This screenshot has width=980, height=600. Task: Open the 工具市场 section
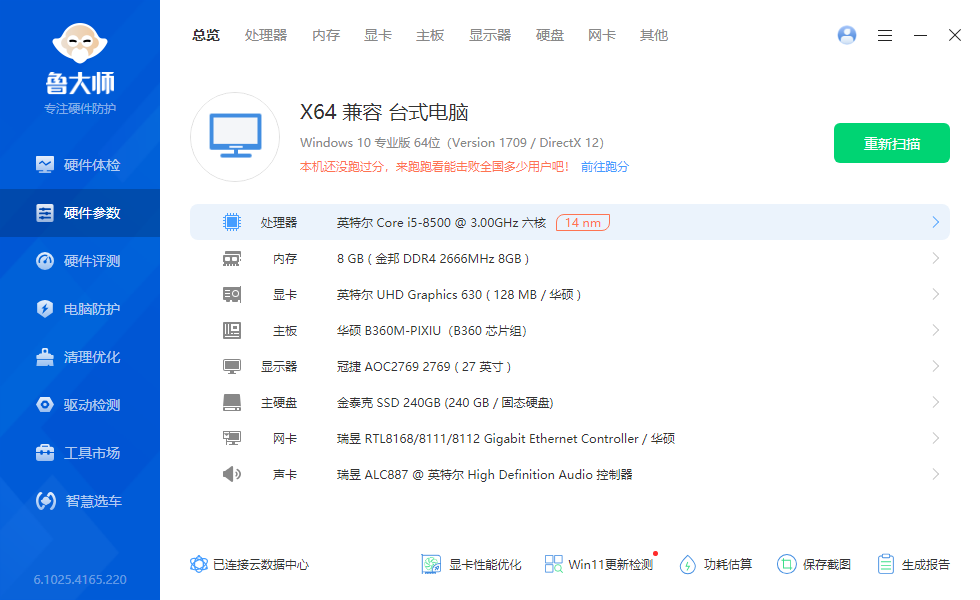tap(80, 452)
